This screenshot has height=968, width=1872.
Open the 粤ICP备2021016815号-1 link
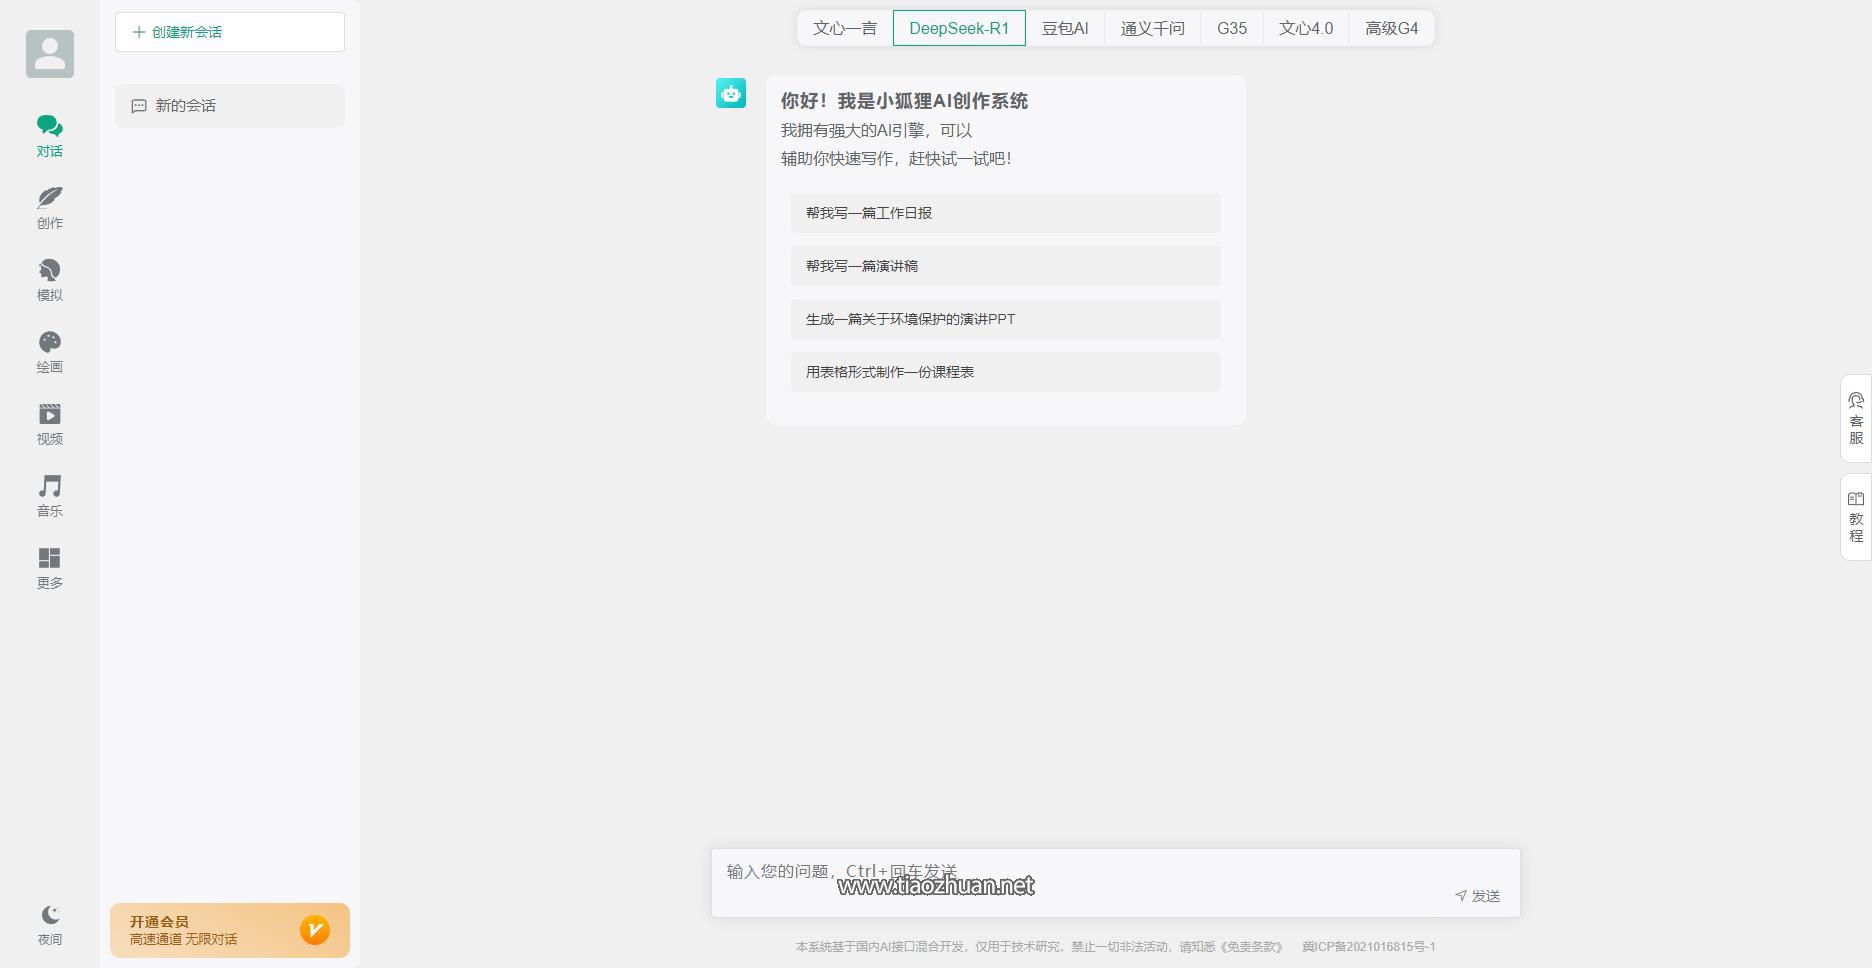click(1369, 947)
